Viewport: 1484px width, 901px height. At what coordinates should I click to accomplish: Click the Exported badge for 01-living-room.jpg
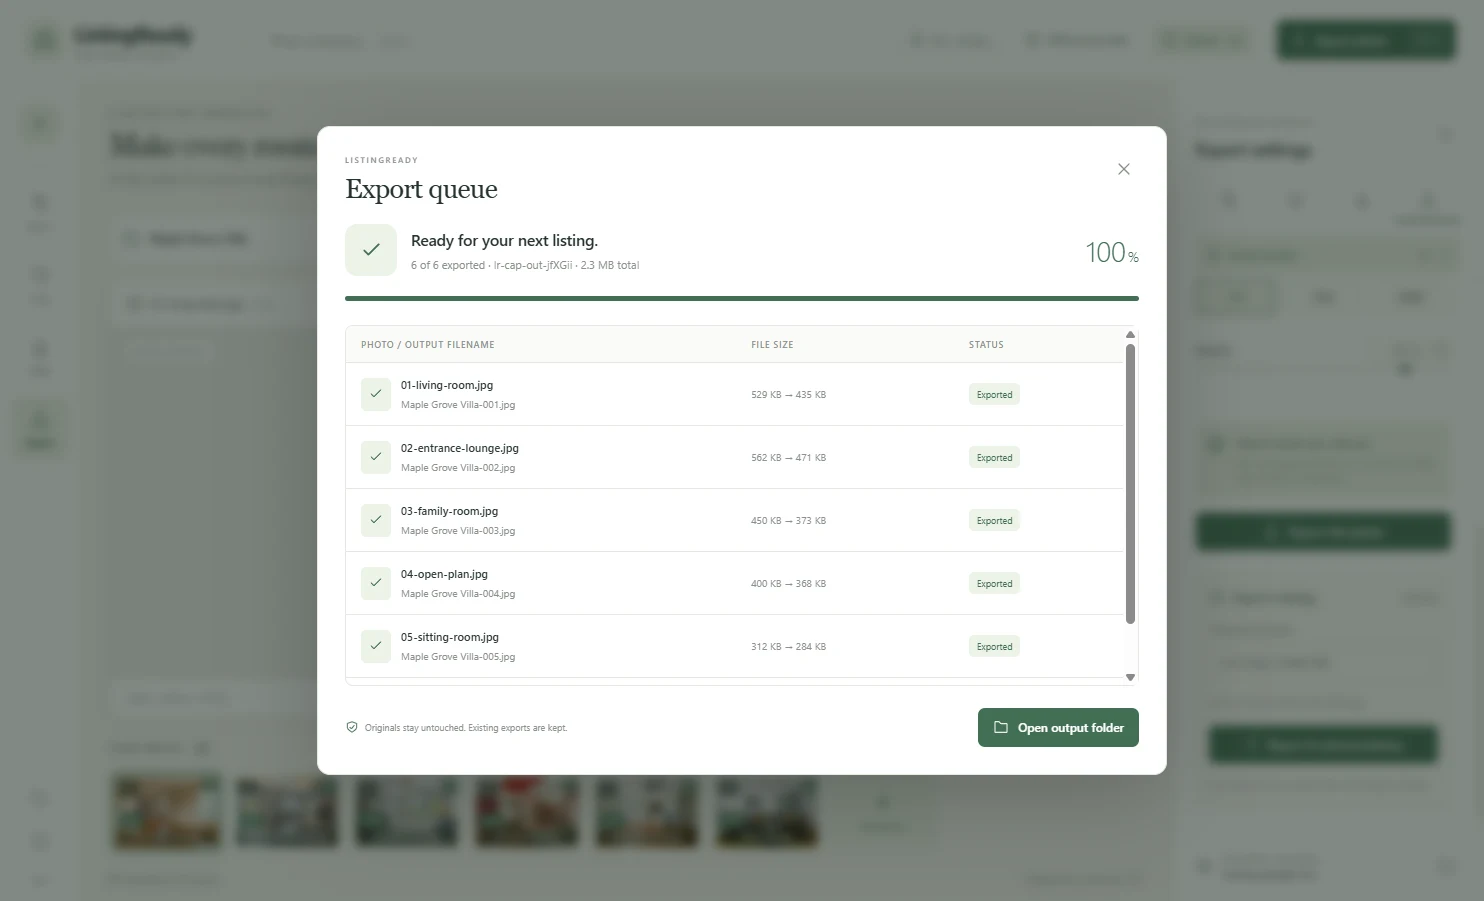[x=994, y=394]
